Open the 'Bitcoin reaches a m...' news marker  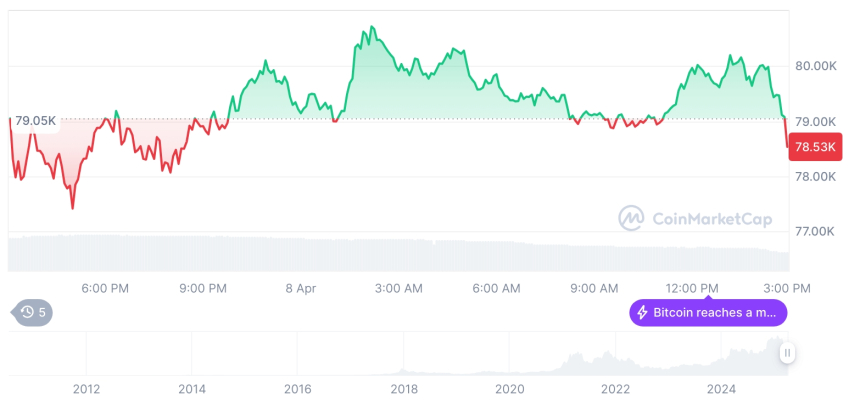[708, 313]
